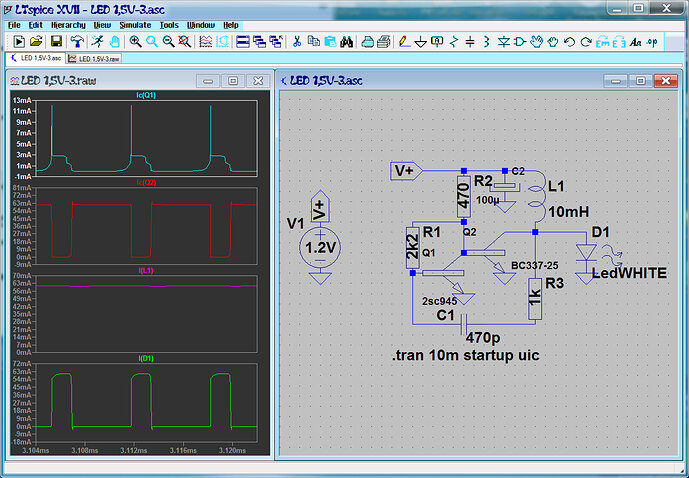689x478 pixels.
Task: Click the BC337-25 transistor label
Action: [535, 266]
